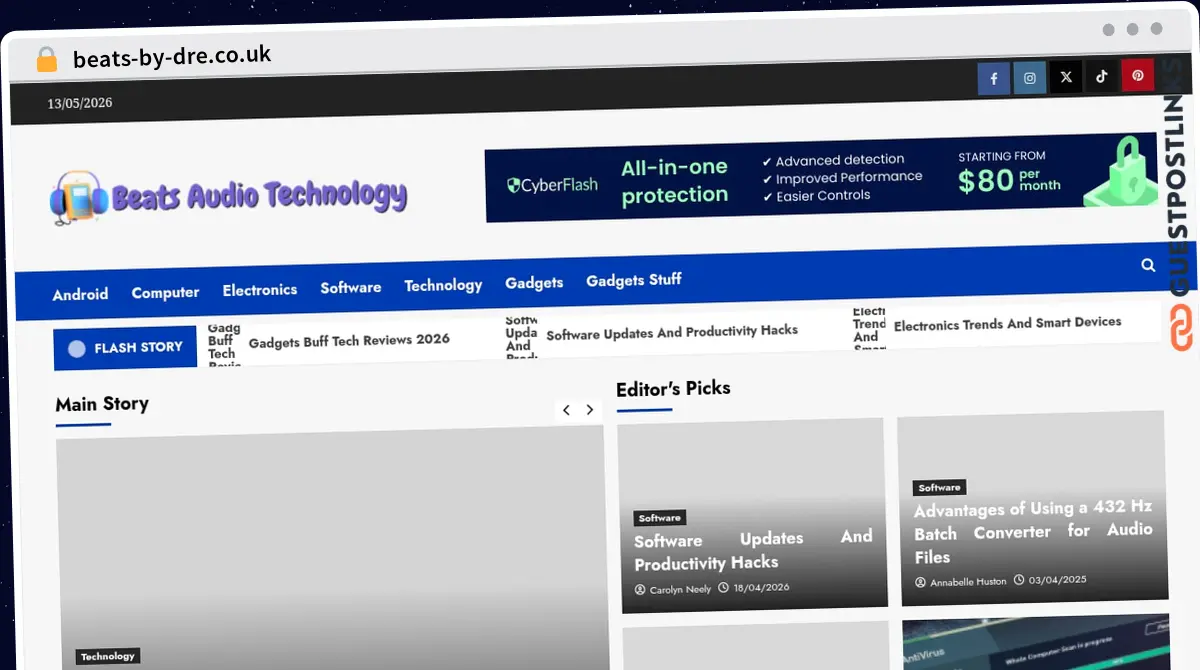Click the beats-by-dre.co.uk address text
This screenshot has height=670, width=1200.
[171, 56]
